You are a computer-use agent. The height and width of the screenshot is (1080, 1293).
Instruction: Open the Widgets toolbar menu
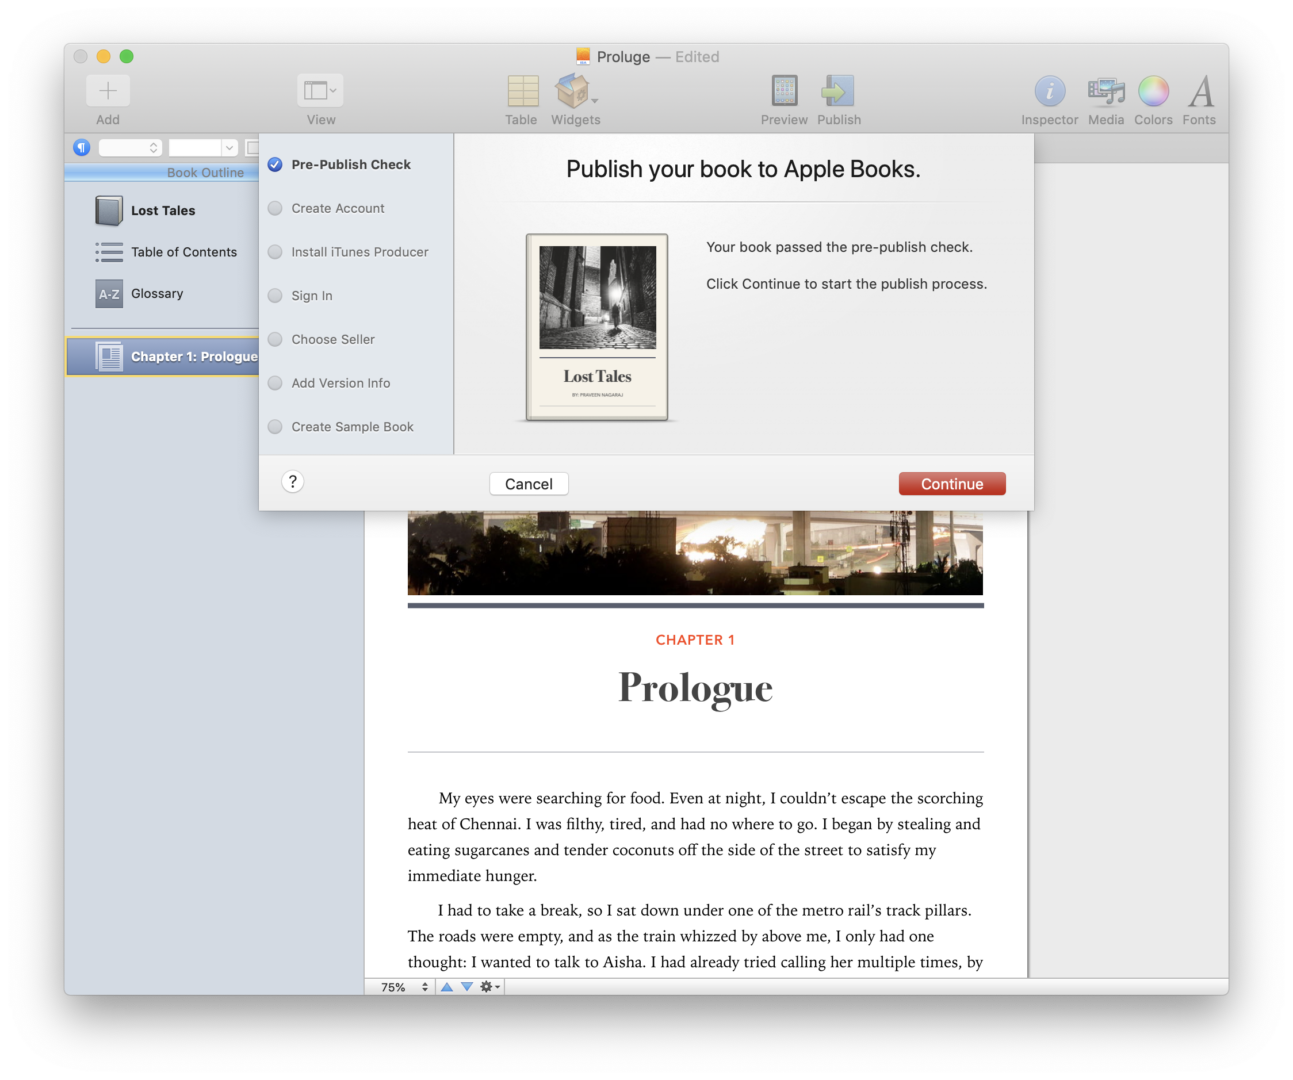tap(576, 91)
